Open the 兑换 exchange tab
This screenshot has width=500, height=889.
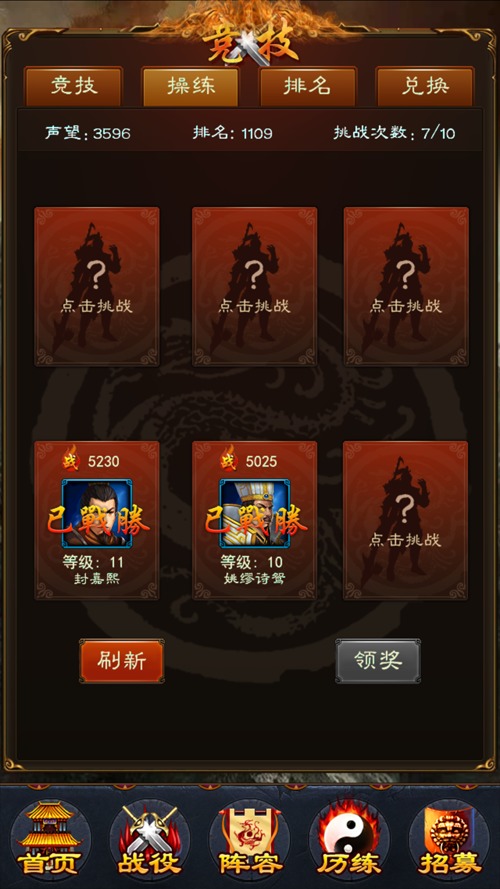click(425, 86)
